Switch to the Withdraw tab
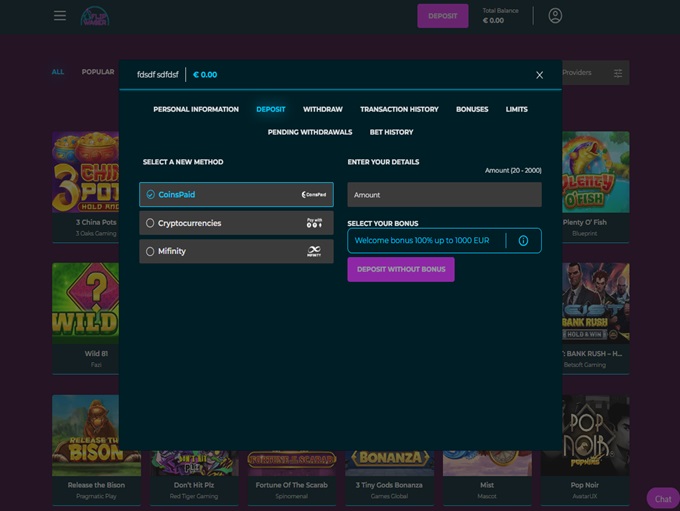Screen dimensions: 680x511 click(323, 109)
